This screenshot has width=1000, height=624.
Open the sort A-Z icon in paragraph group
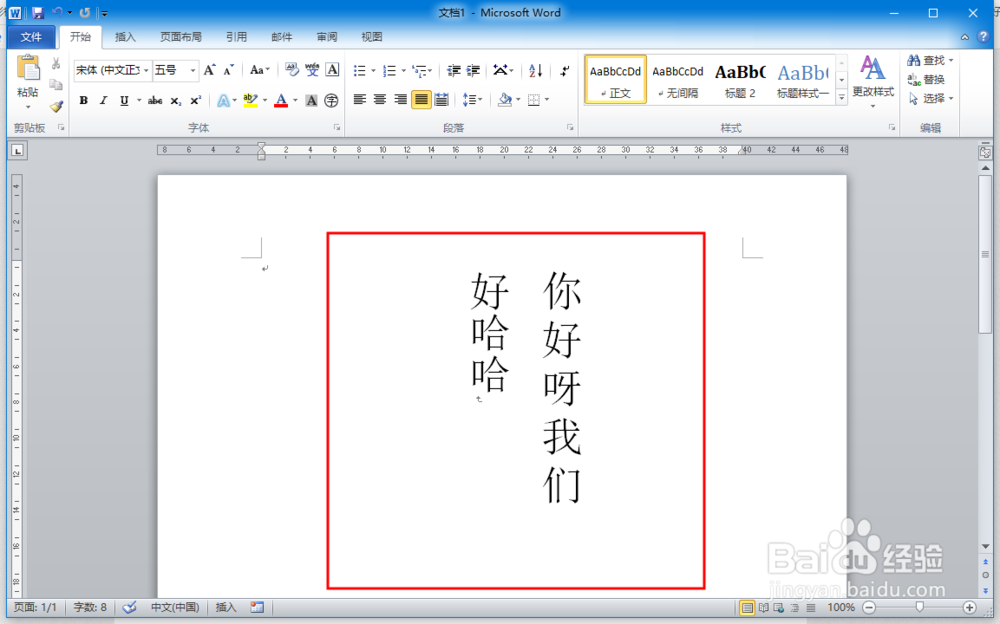[x=536, y=70]
